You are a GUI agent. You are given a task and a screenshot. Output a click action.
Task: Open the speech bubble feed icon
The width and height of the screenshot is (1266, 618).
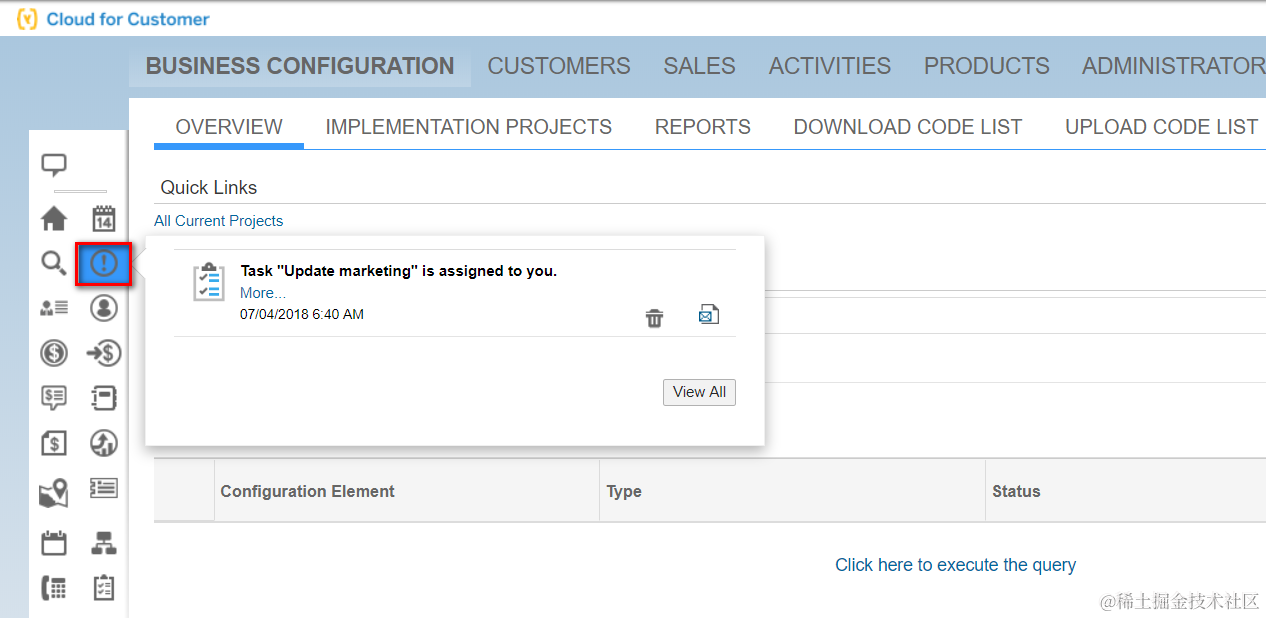(x=54, y=165)
